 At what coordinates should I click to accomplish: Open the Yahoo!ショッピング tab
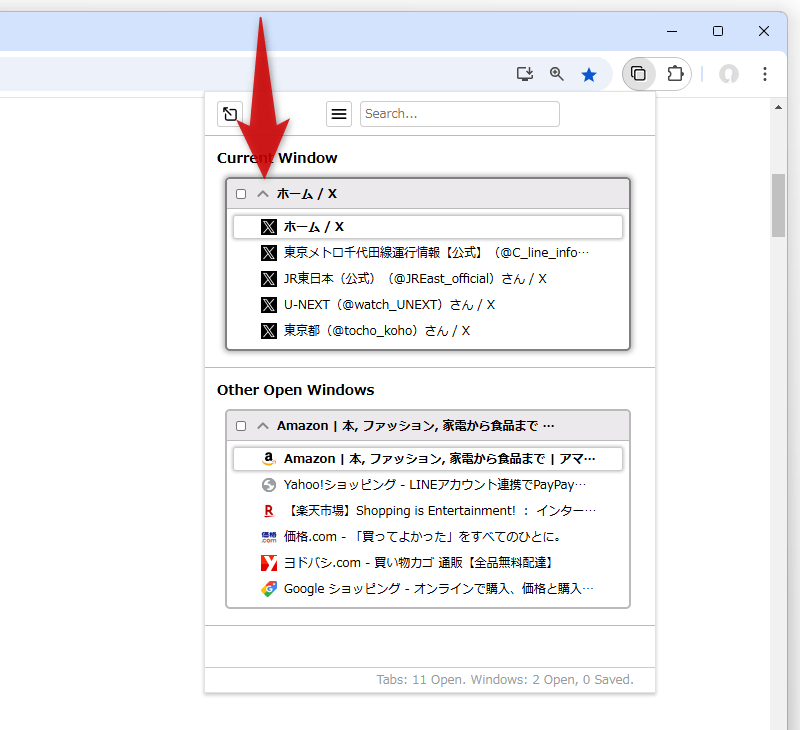pyautogui.click(x=428, y=485)
